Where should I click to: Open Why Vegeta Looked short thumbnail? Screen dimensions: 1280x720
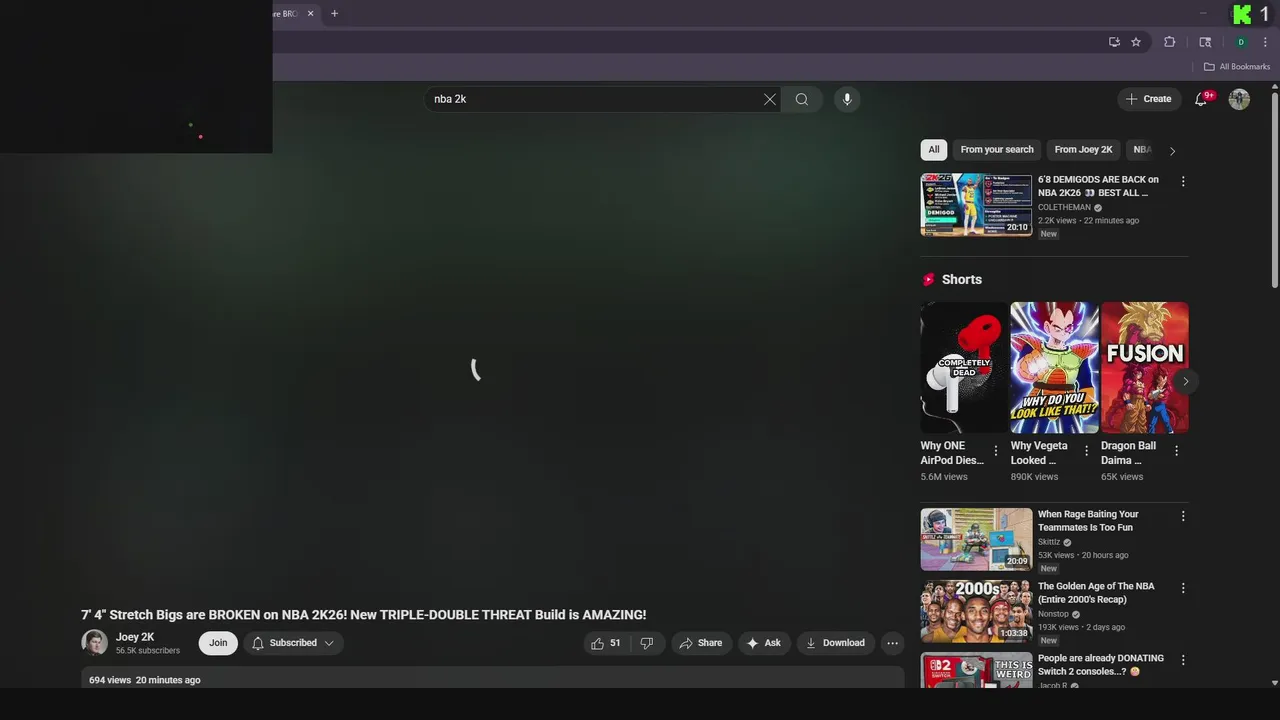1054,367
